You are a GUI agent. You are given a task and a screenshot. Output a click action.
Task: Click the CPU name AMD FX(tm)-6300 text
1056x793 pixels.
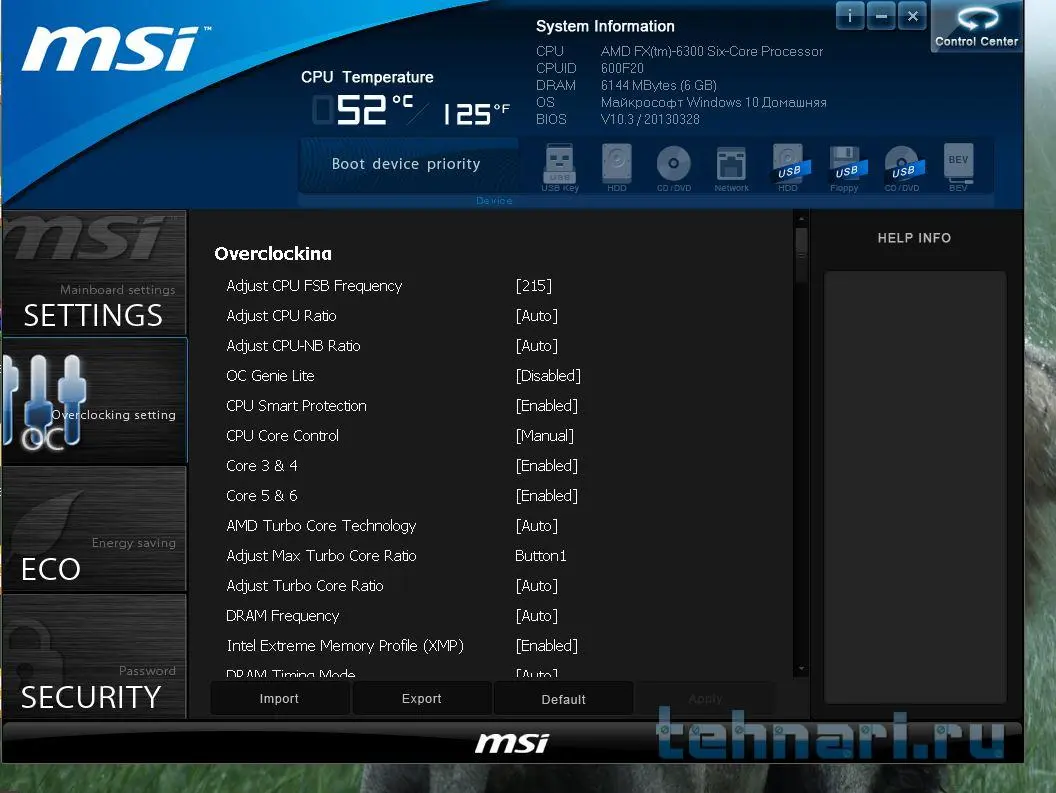(x=712, y=51)
